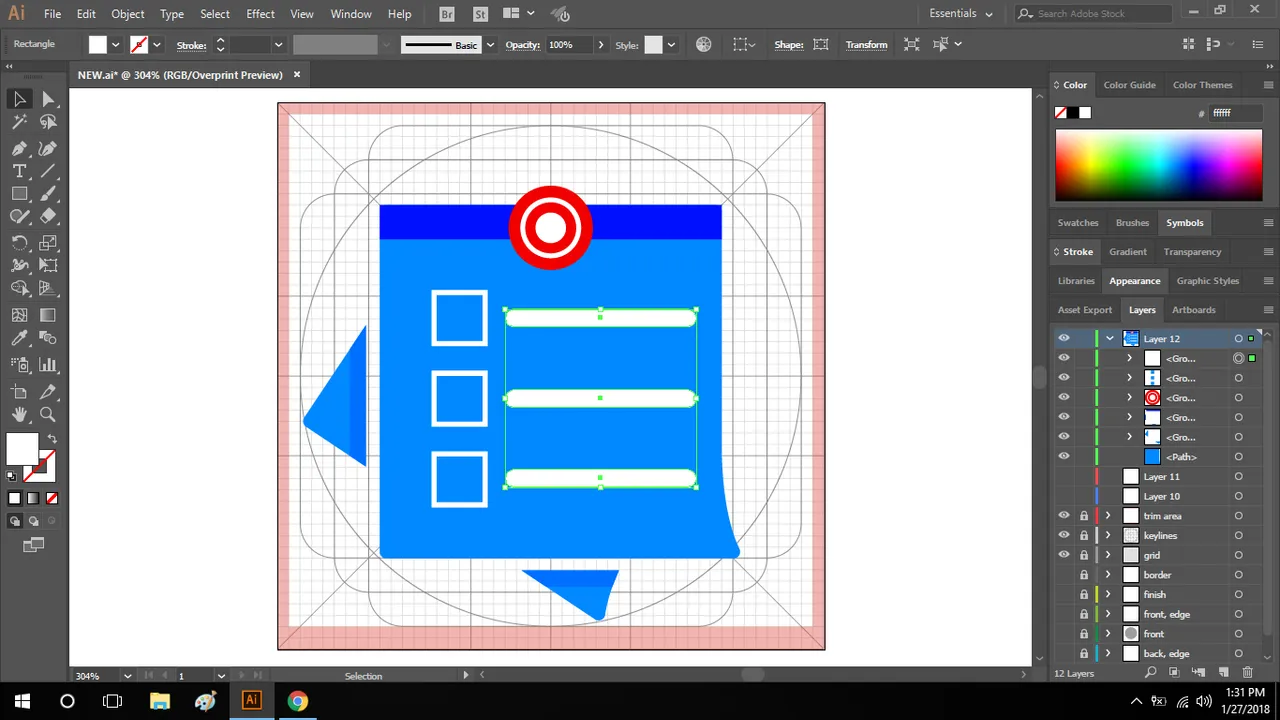Viewport: 1280px width, 720px height.
Task: Select the Artboard tool
Action: (x=19, y=391)
